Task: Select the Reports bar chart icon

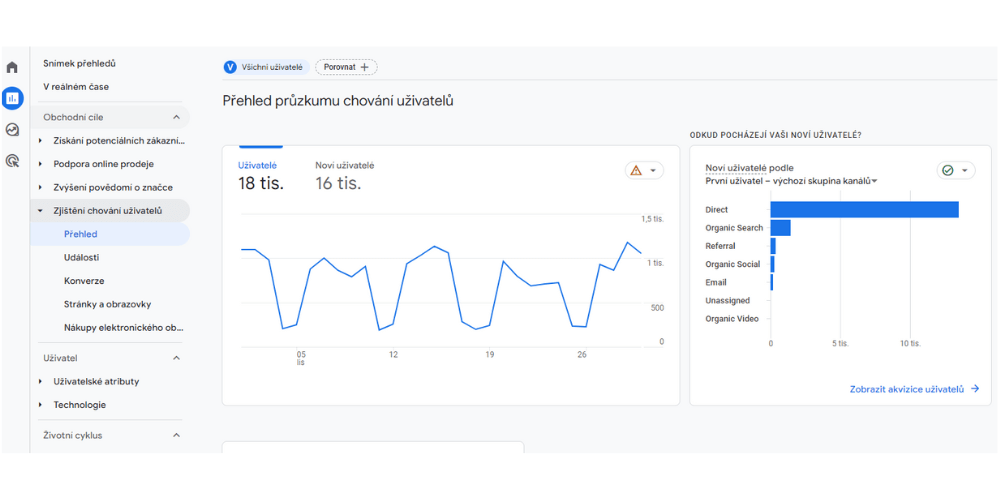Action: click(12, 98)
